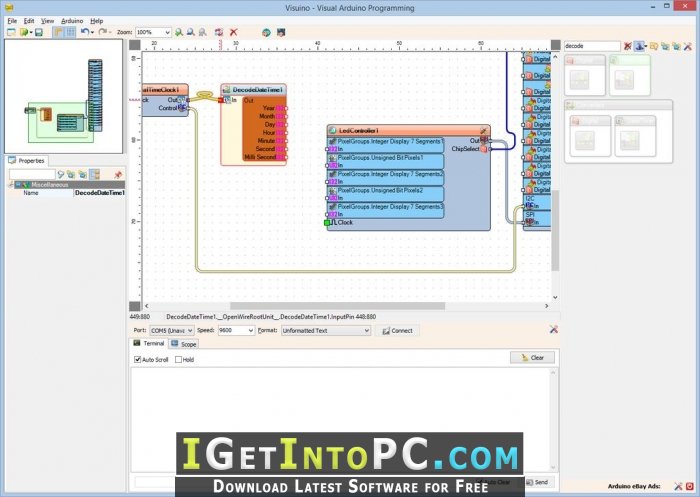This screenshot has width=700, height=497.
Task: Click the Save floppy disk icon
Action: pyautogui.click(x=39, y=32)
